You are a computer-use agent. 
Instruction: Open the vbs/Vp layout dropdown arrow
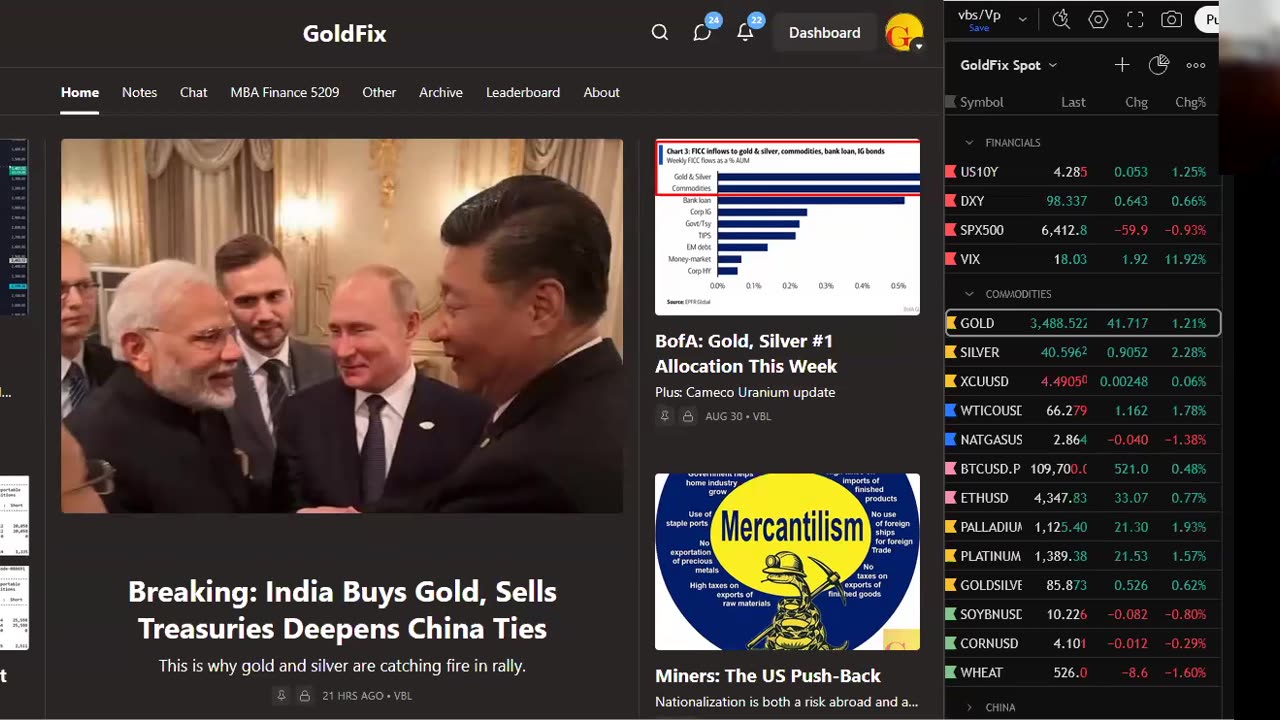point(1022,19)
